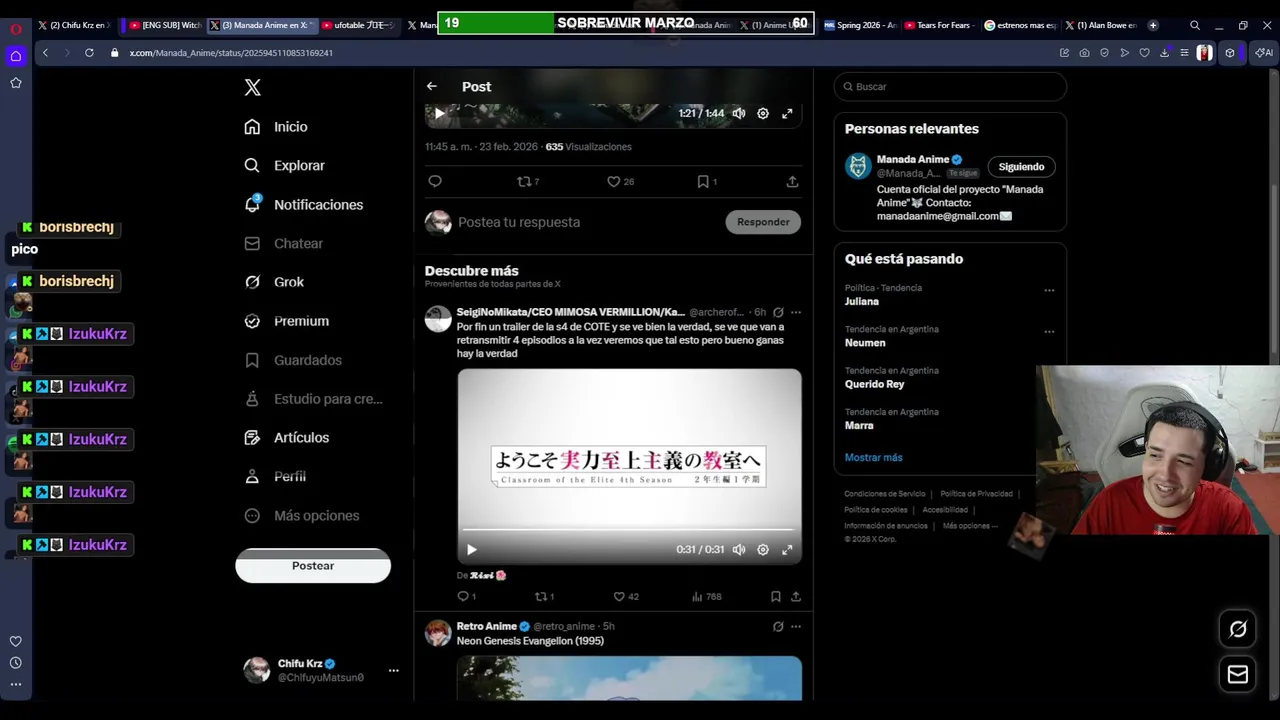Open a new browser tab
This screenshot has height=720, width=1280.
click(1153, 25)
